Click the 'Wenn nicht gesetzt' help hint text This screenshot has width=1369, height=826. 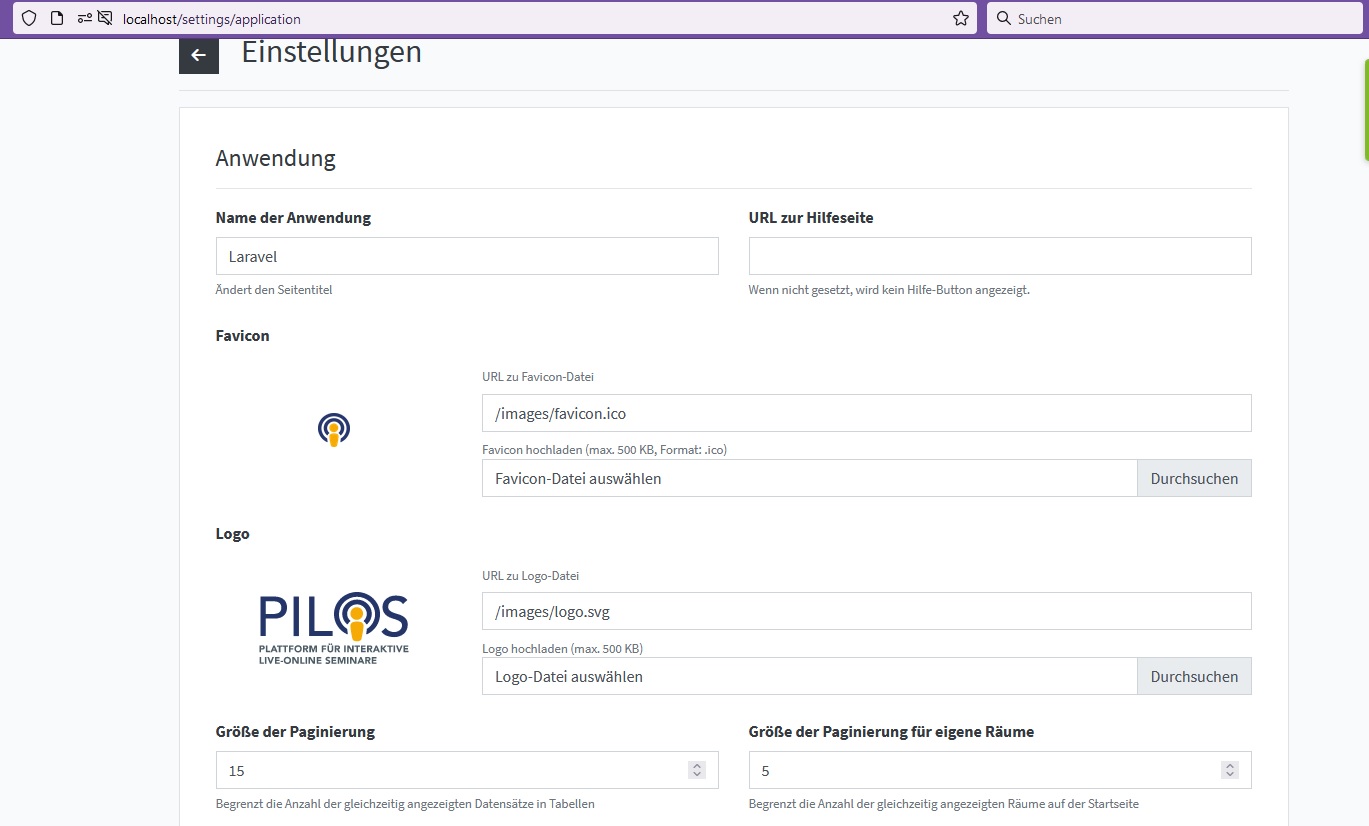(889, 290)
